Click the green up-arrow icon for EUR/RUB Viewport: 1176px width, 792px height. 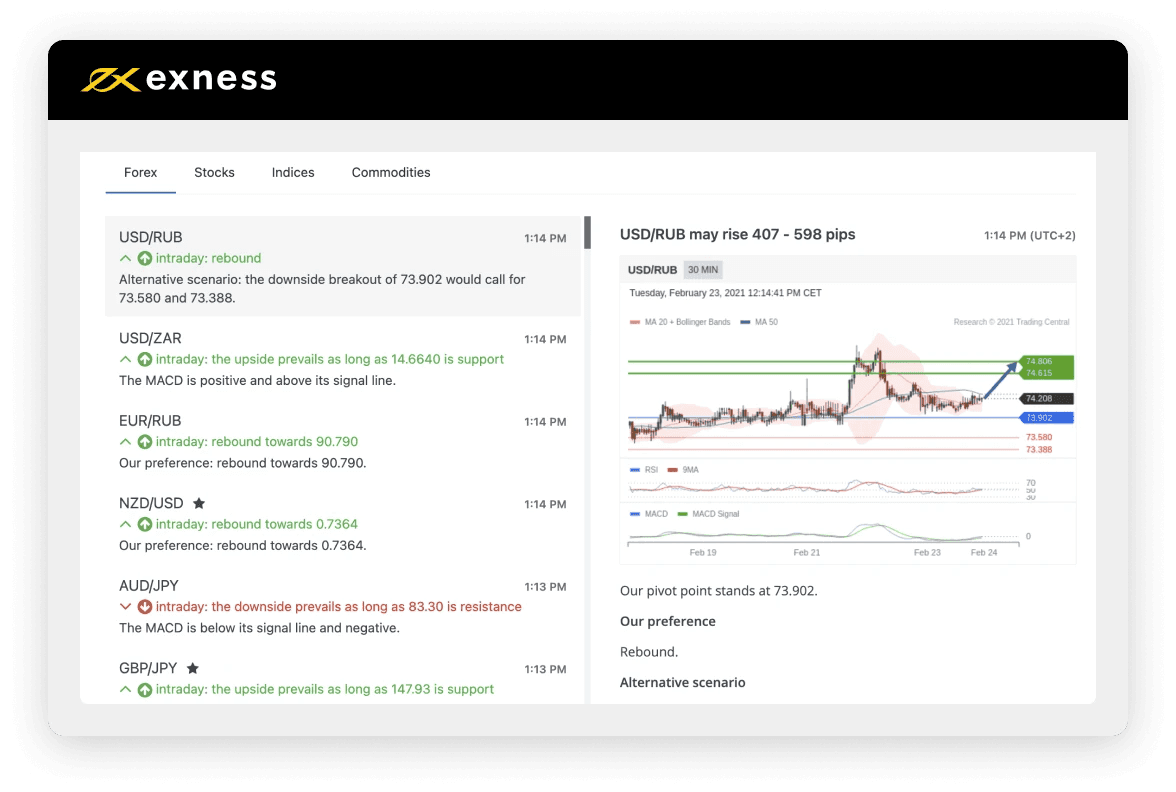click(x=145, y=442)
